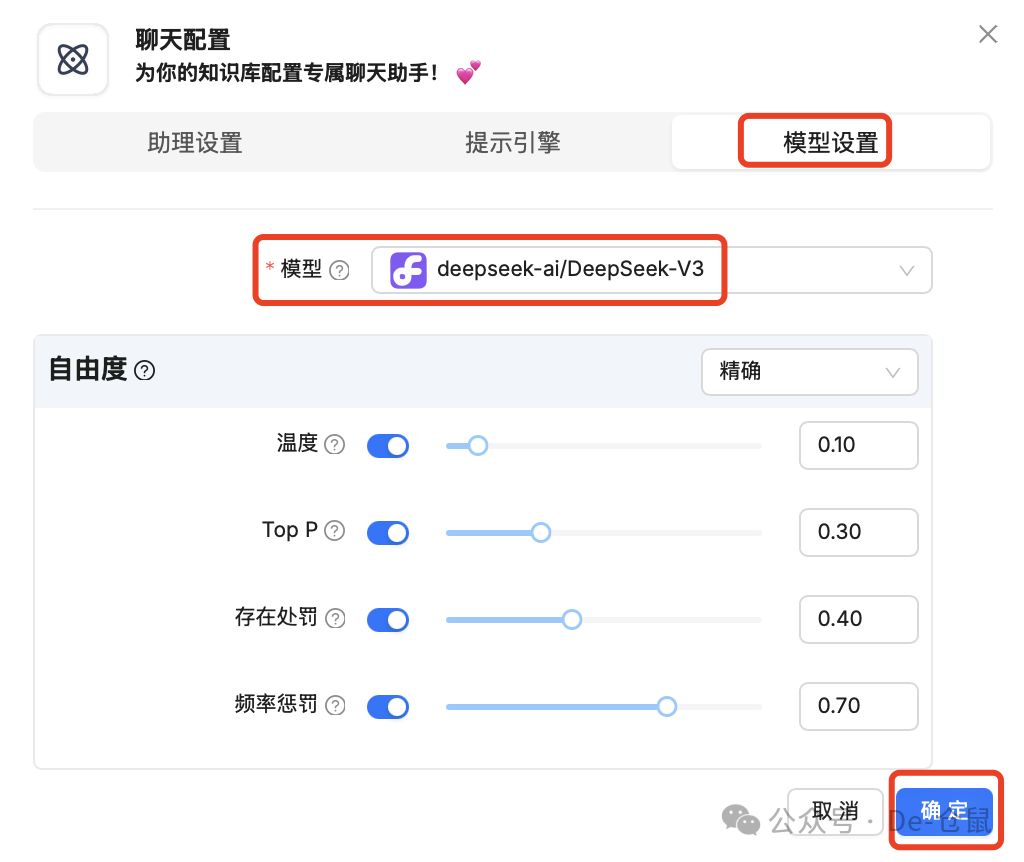Click the chat configuration app logo icon
The height and width of the screenshot is (862, 1024).
click(72, 59)
